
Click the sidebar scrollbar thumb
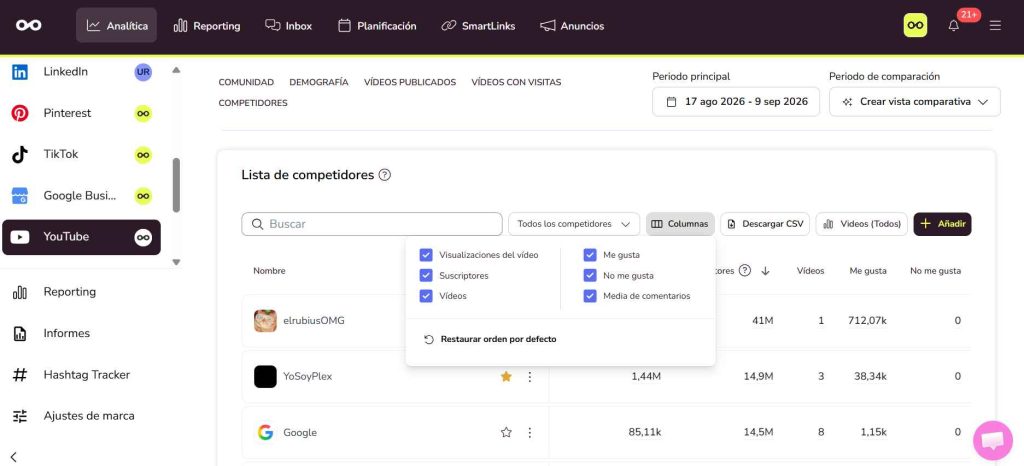tap(176, 185)
